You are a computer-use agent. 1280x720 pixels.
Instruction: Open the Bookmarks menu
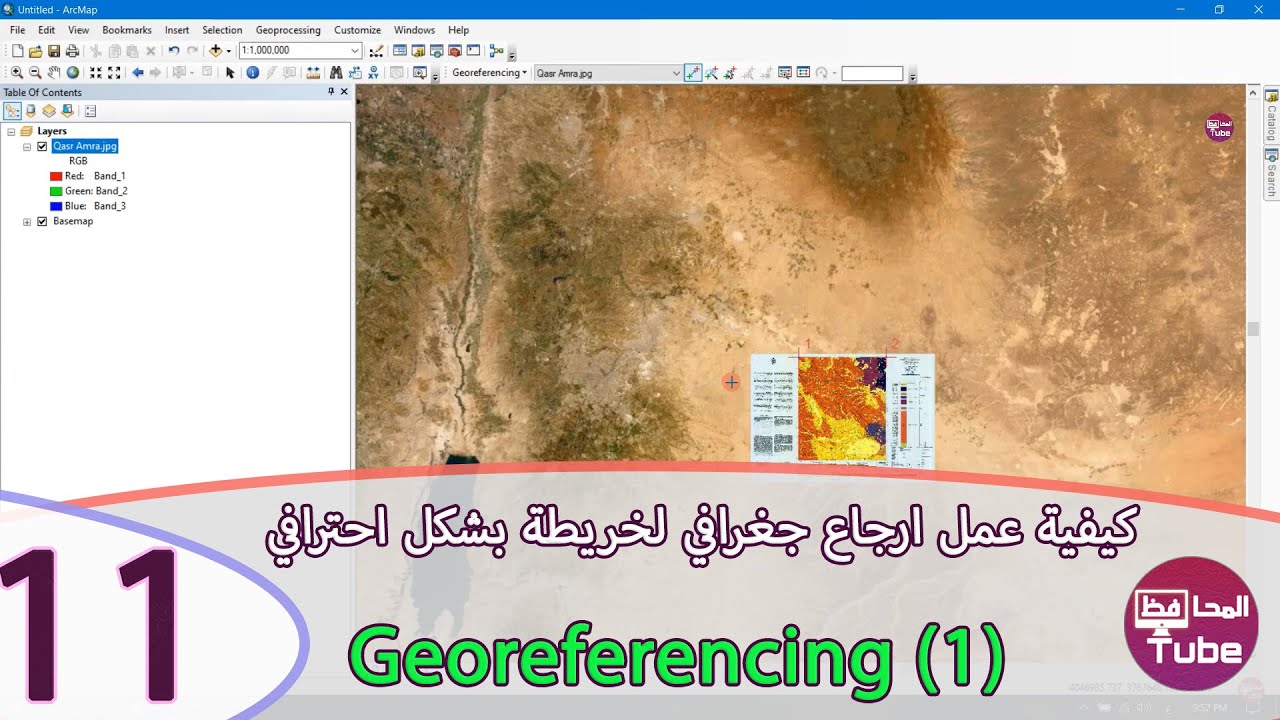pyautogui.click(x=127, y=30)
